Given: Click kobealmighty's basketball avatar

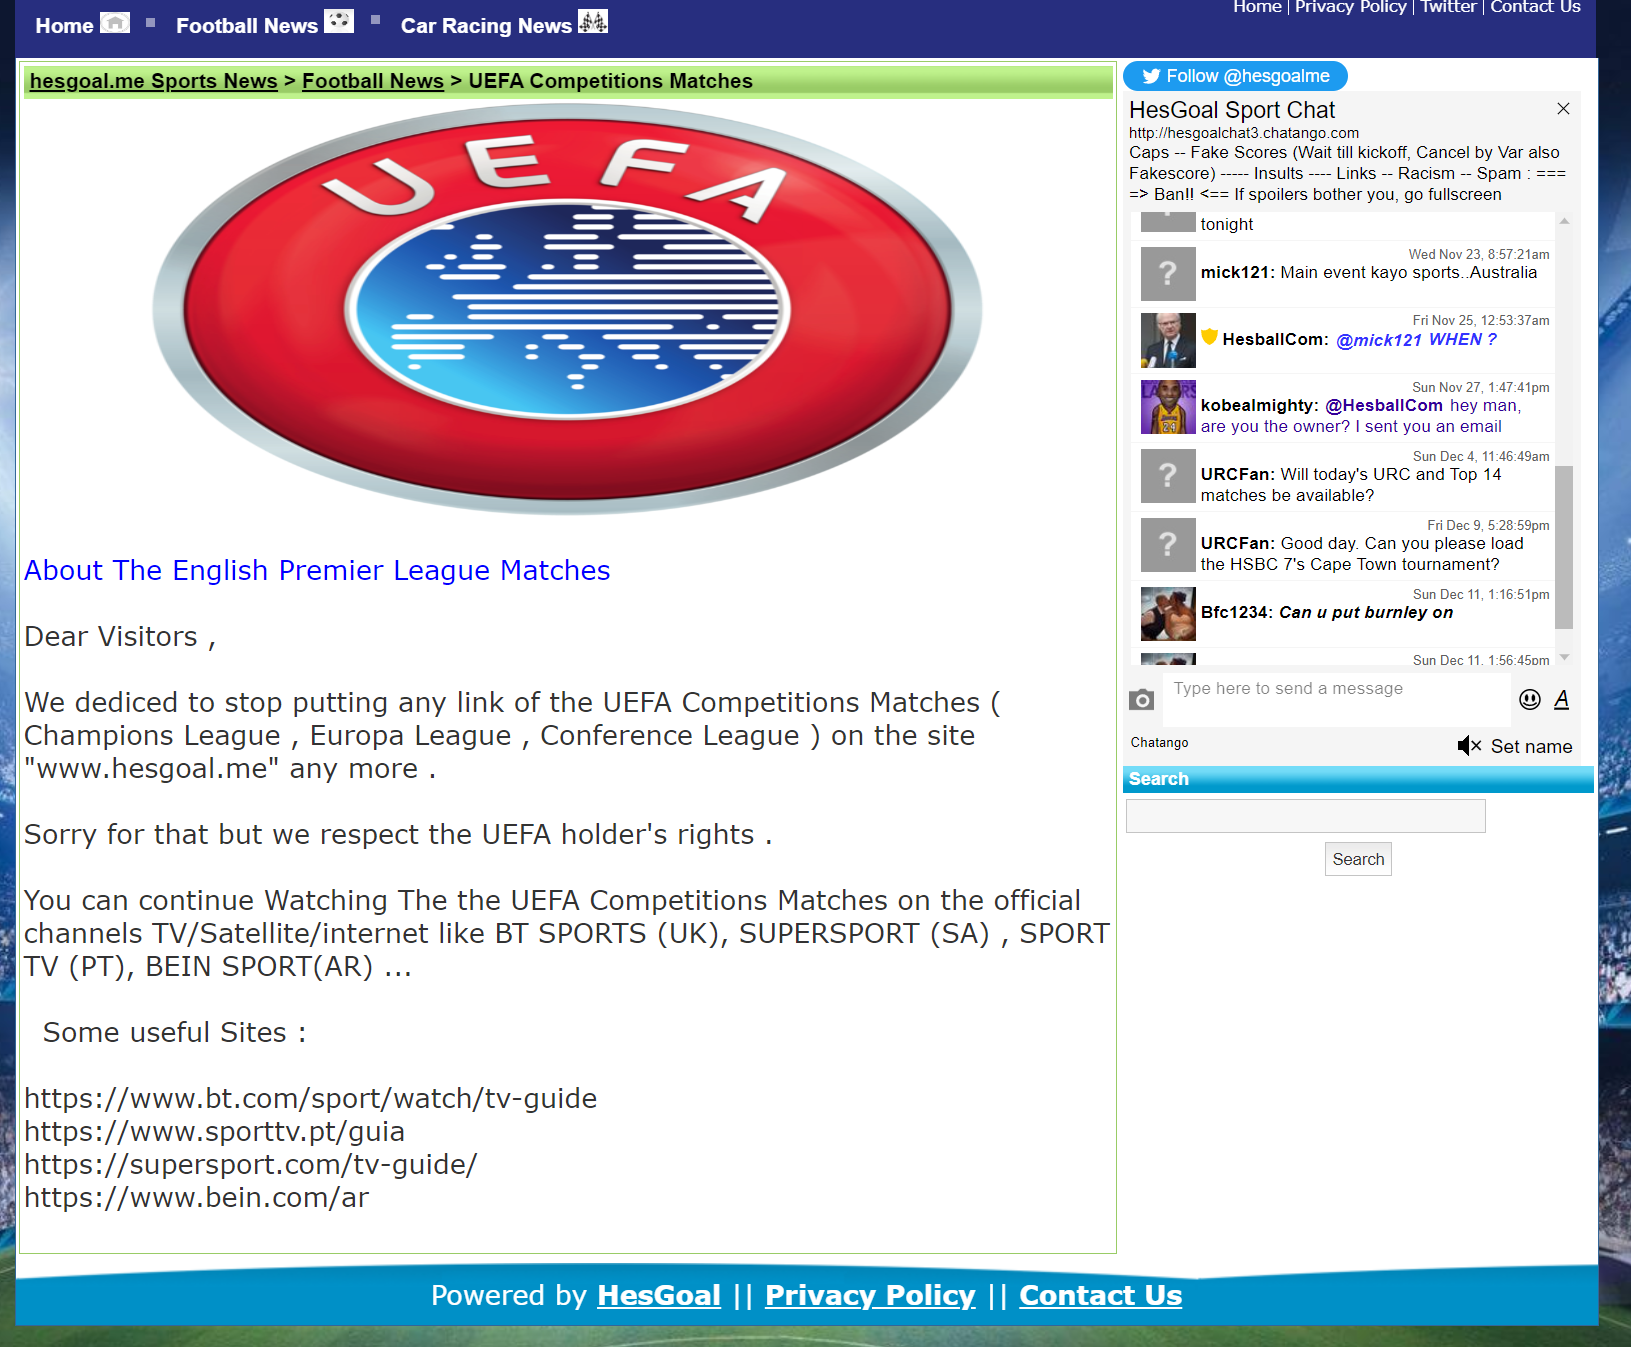Looking at the screenshot, I should point(1168,407).
